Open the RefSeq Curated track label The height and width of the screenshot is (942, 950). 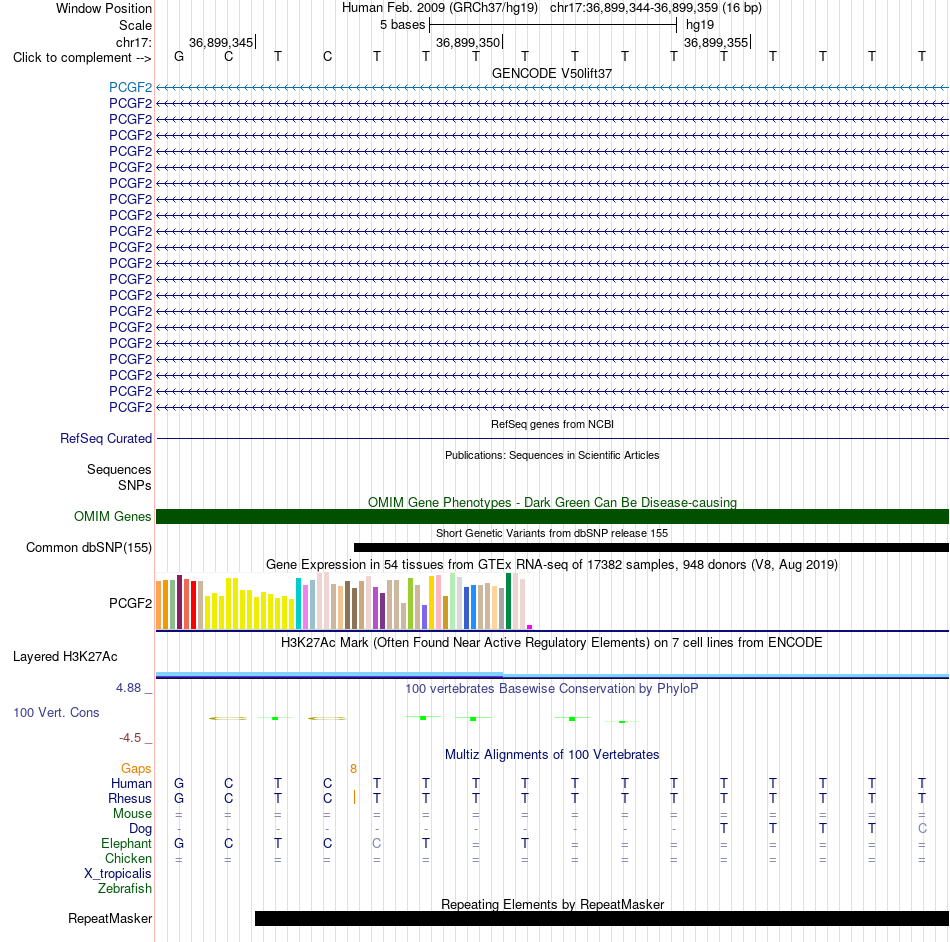(105, 439)
